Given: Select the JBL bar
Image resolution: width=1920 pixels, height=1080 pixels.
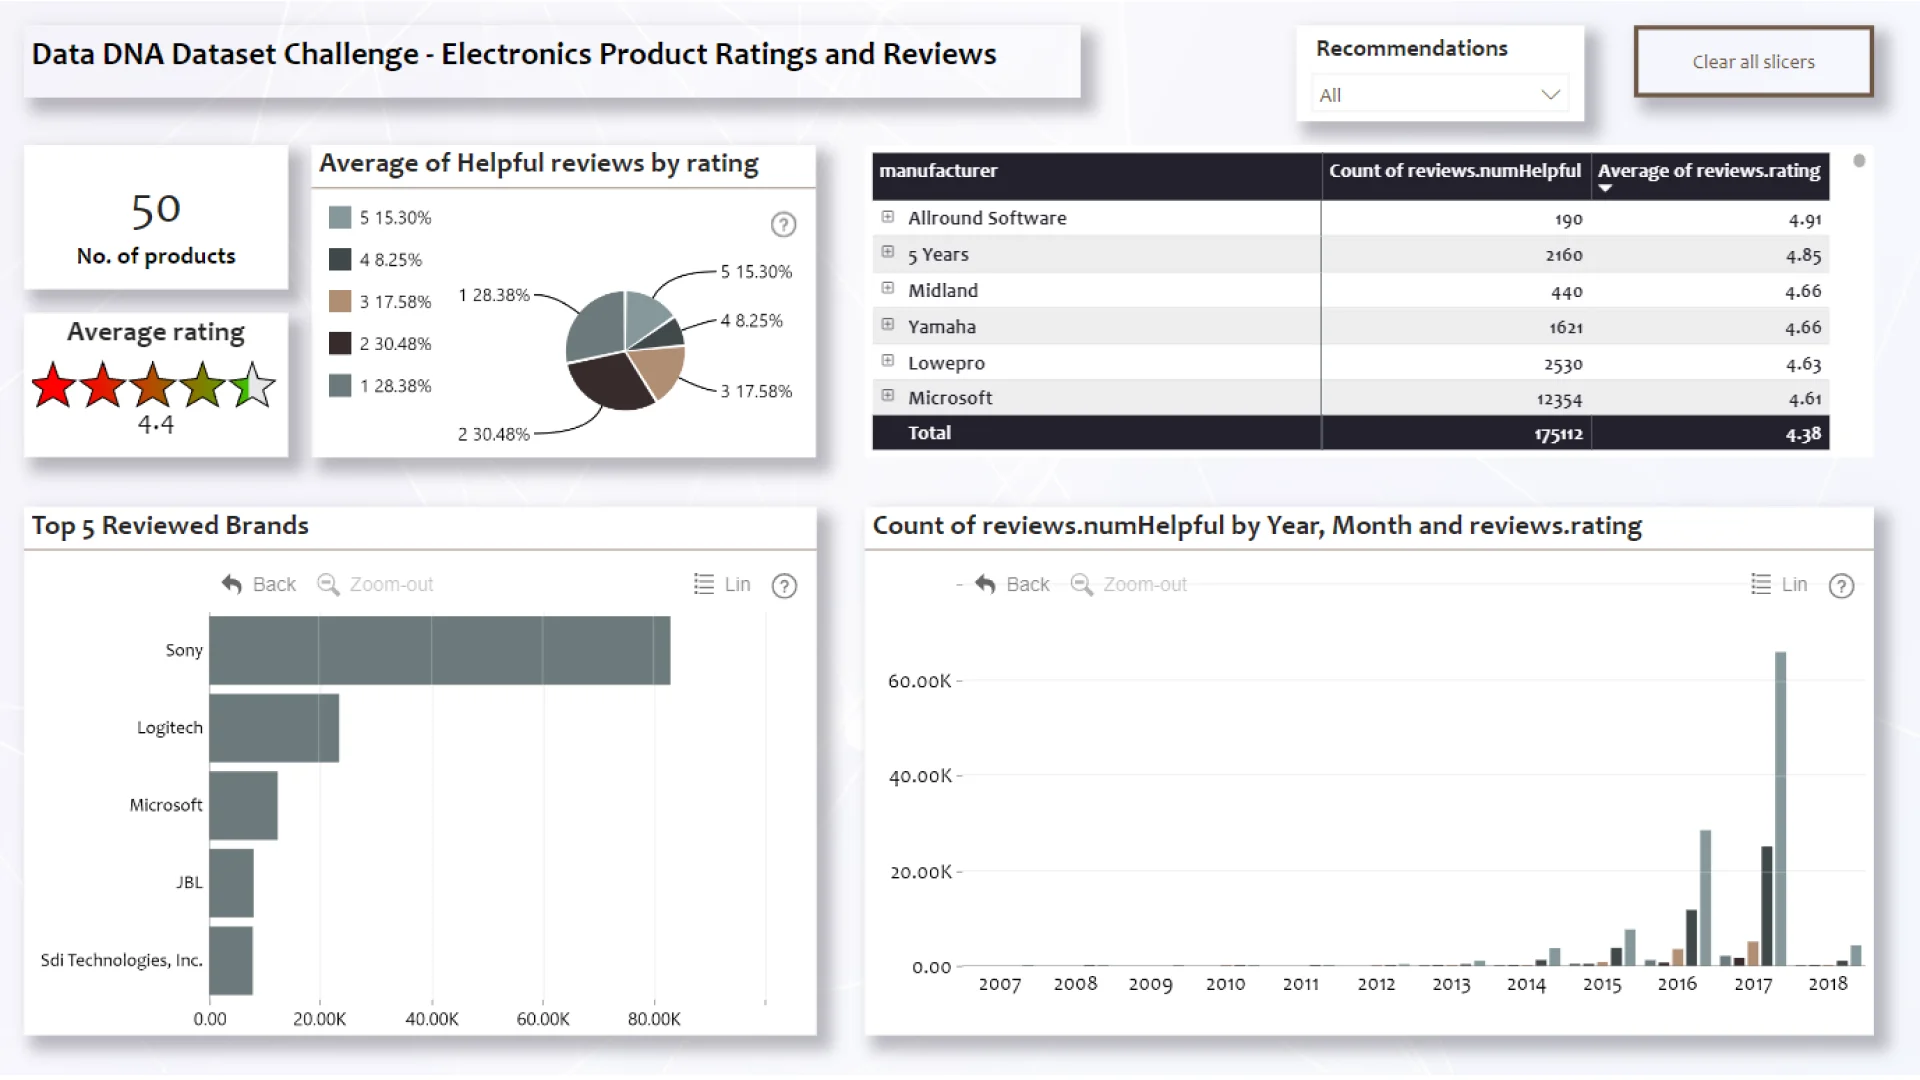Looking at the screenshot, I should tap(231, 883).
